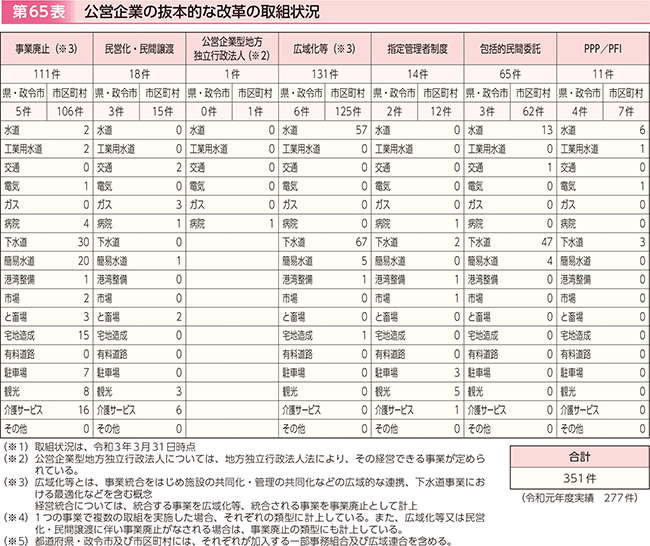Viewport: 650px width, 546px height.
Task: Click 駐車場 value 7 under 事業廃止
Action: (86, 373)
